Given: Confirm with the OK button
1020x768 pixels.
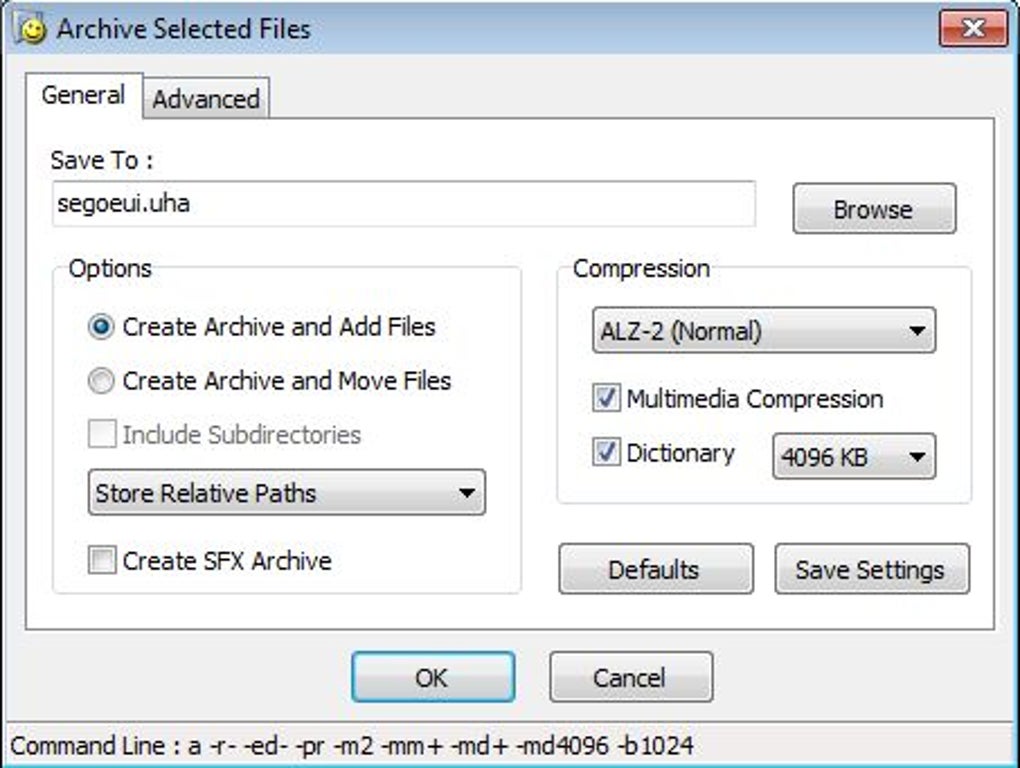Looking at the screenshot, I should [432, 677].
